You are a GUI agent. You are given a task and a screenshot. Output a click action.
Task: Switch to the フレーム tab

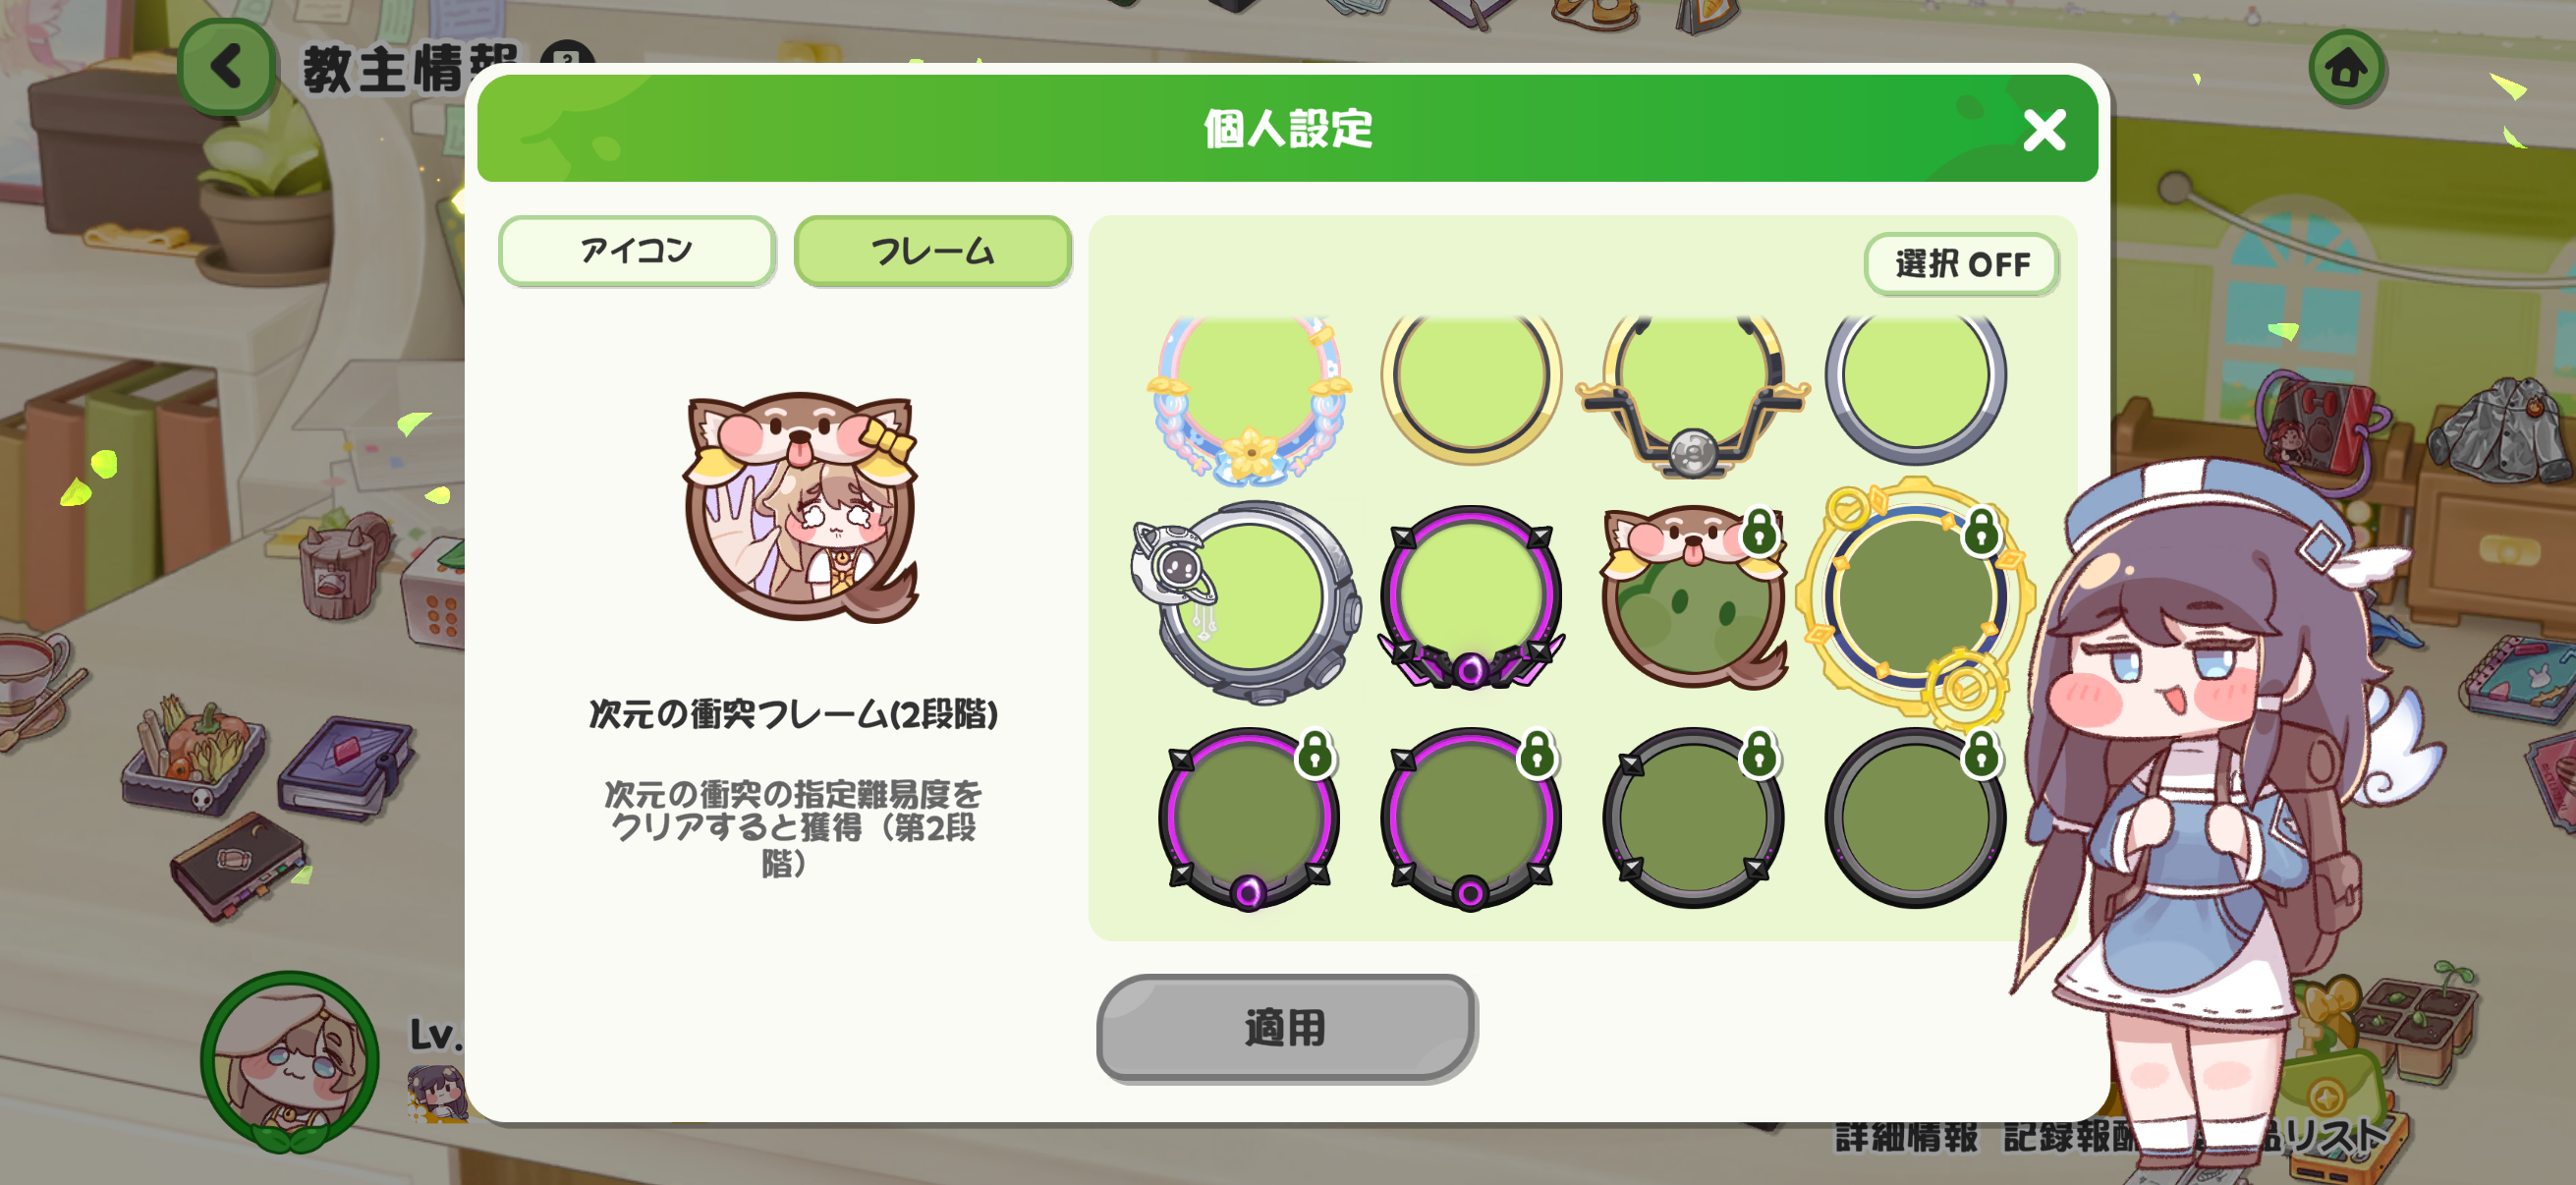[x=932, y=250]
